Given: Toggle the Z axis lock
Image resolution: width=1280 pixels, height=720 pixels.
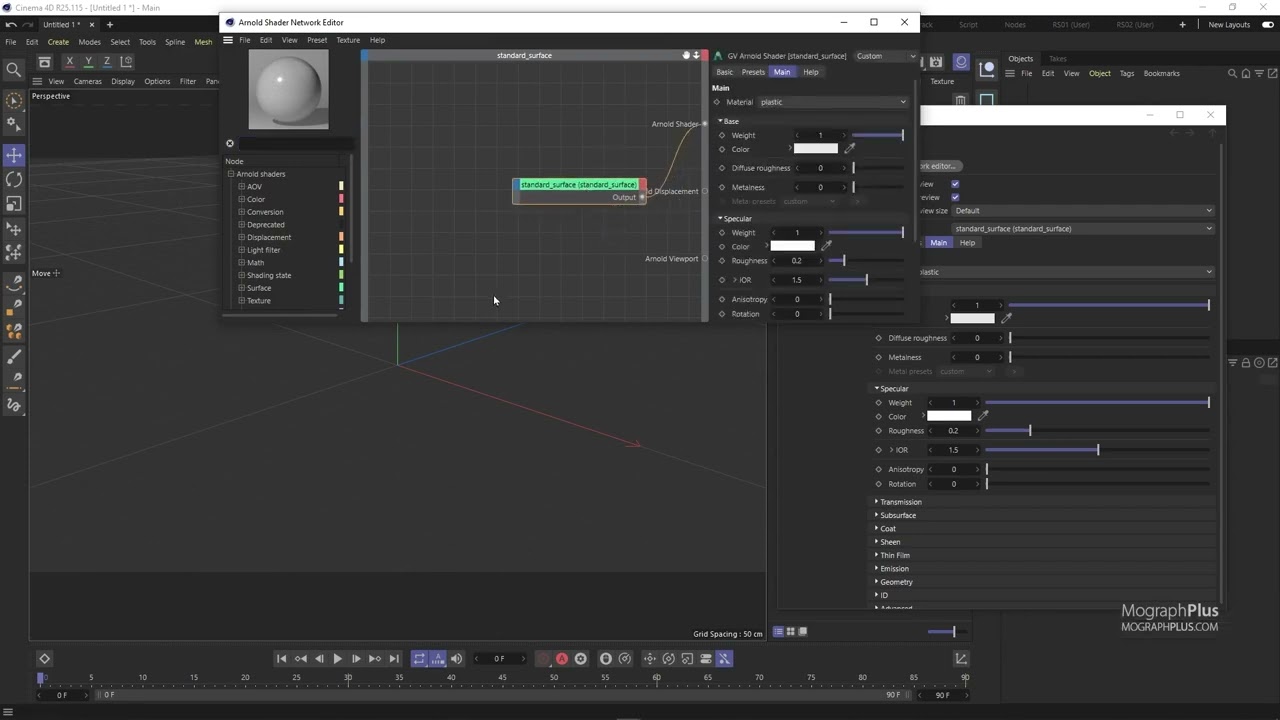Looking at the screenshot, I should [x=107, y=62].
